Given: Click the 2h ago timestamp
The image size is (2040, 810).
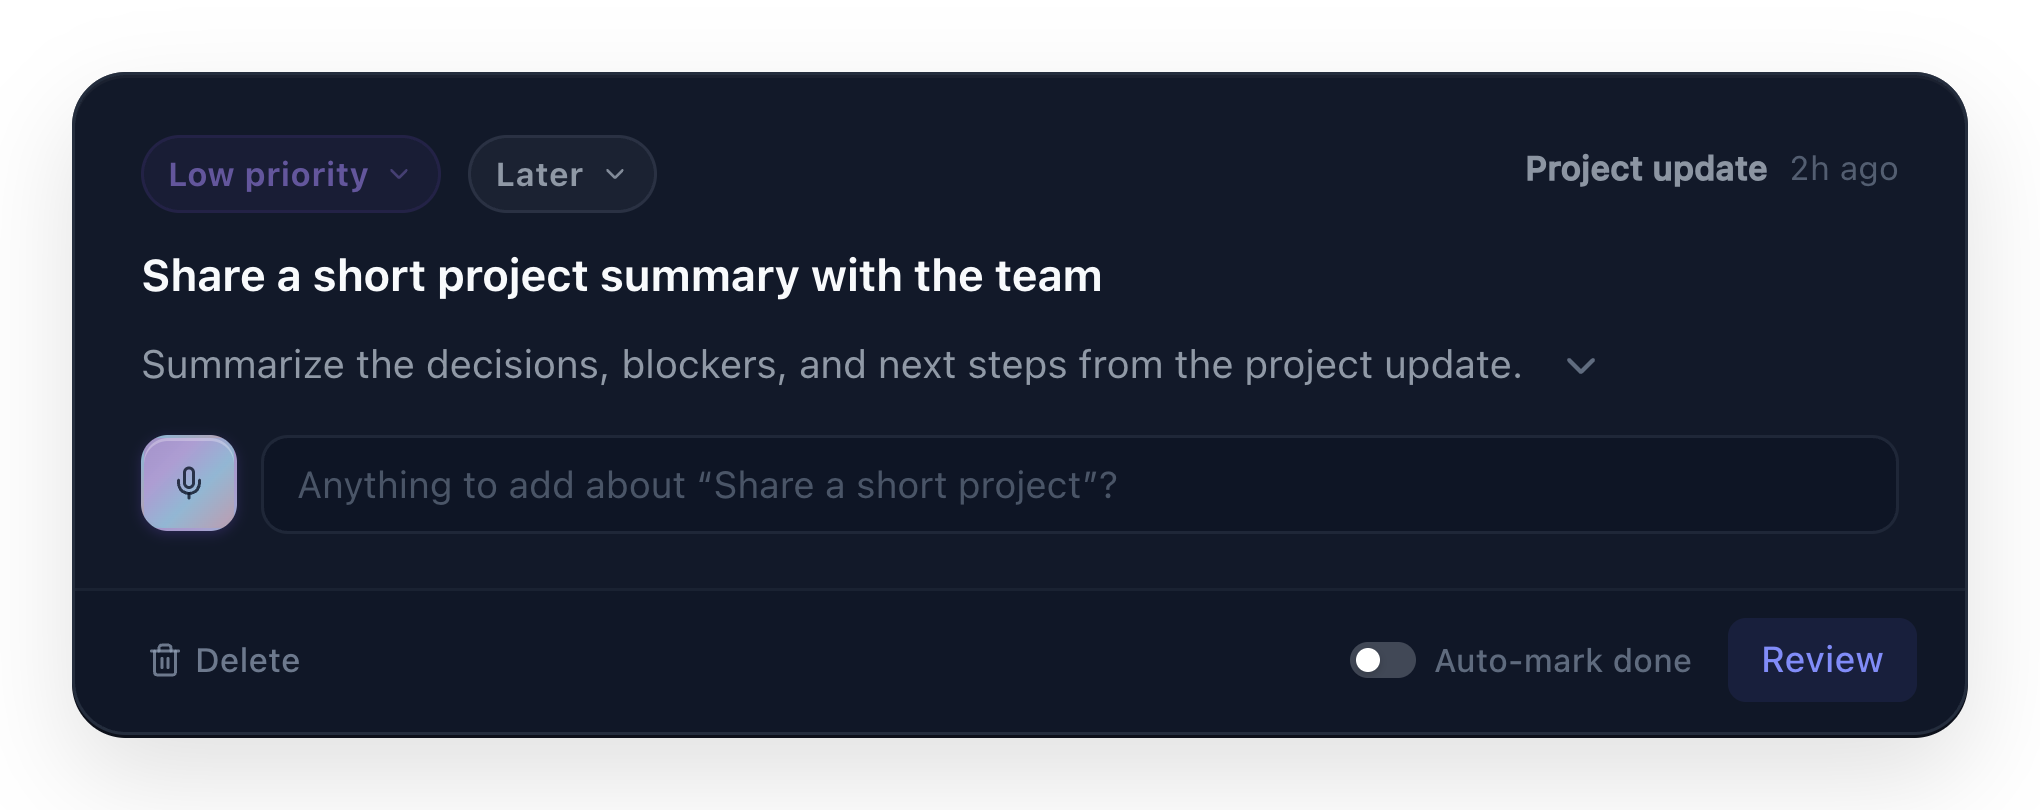Looking at the screenshot, I should pyautogui.click(x=1844, y=169).
